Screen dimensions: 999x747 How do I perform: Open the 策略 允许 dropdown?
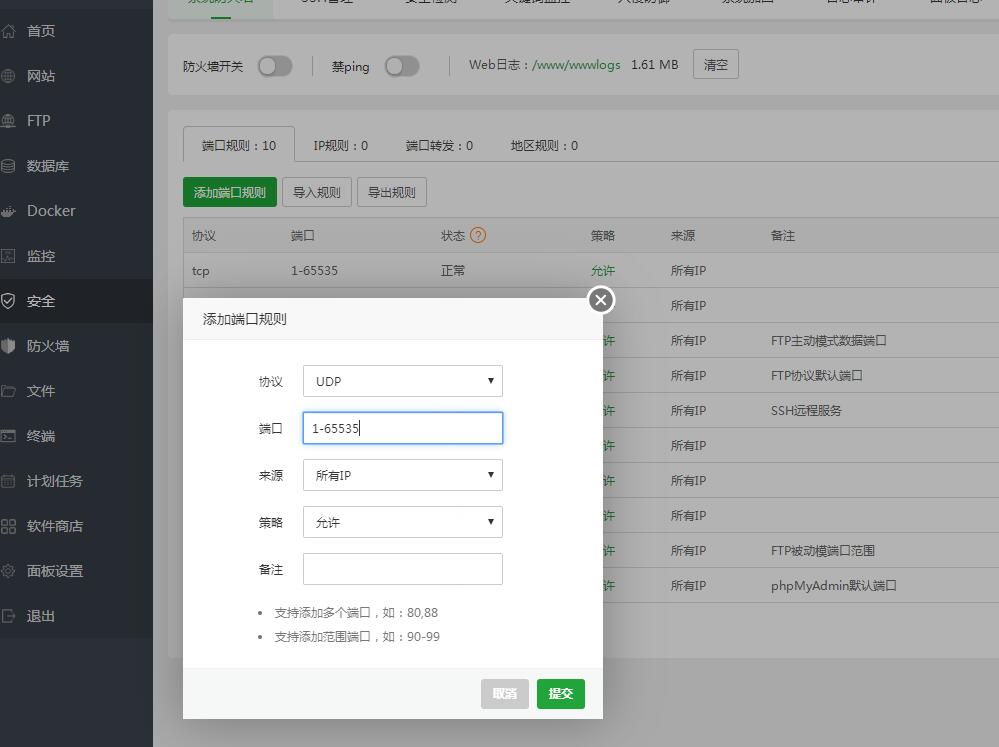[x=403, y=522]
